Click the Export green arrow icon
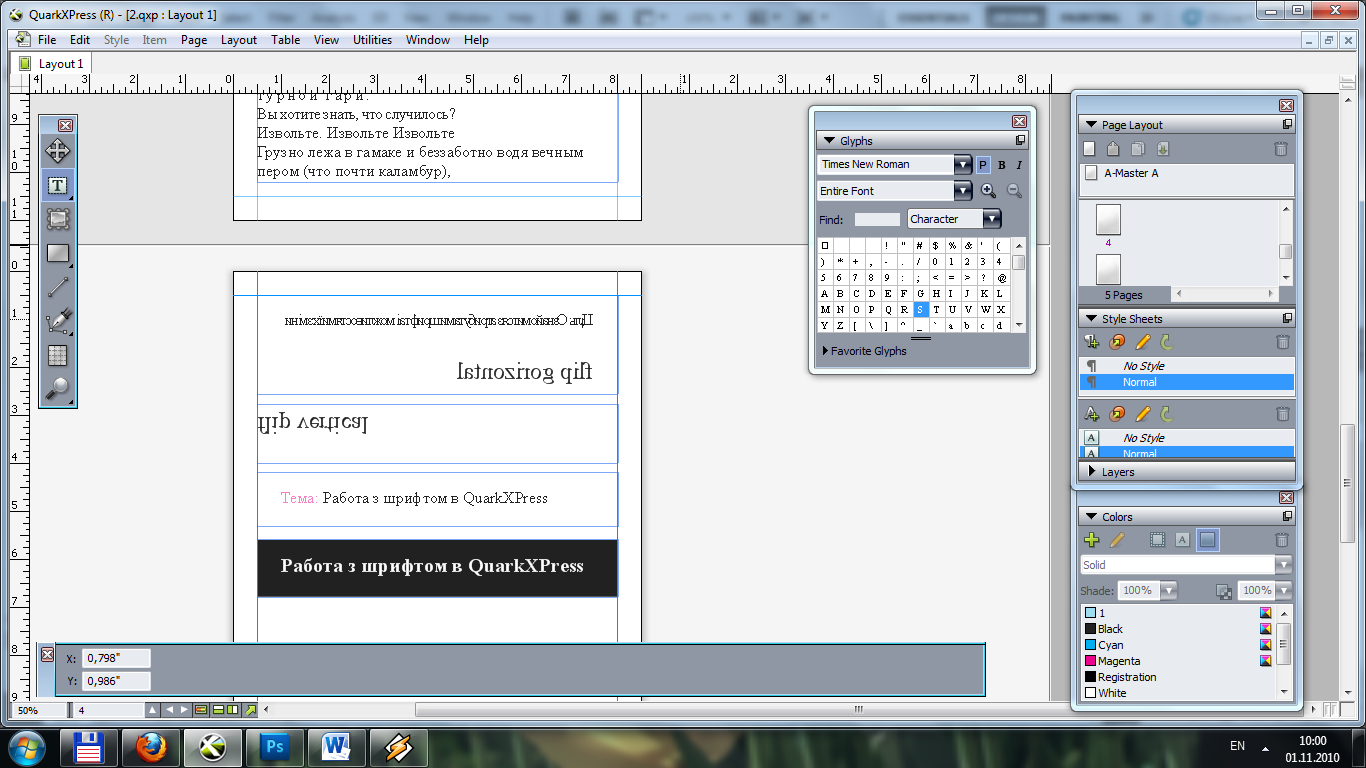Viewport: 1366px width, 768px height. 251,710
